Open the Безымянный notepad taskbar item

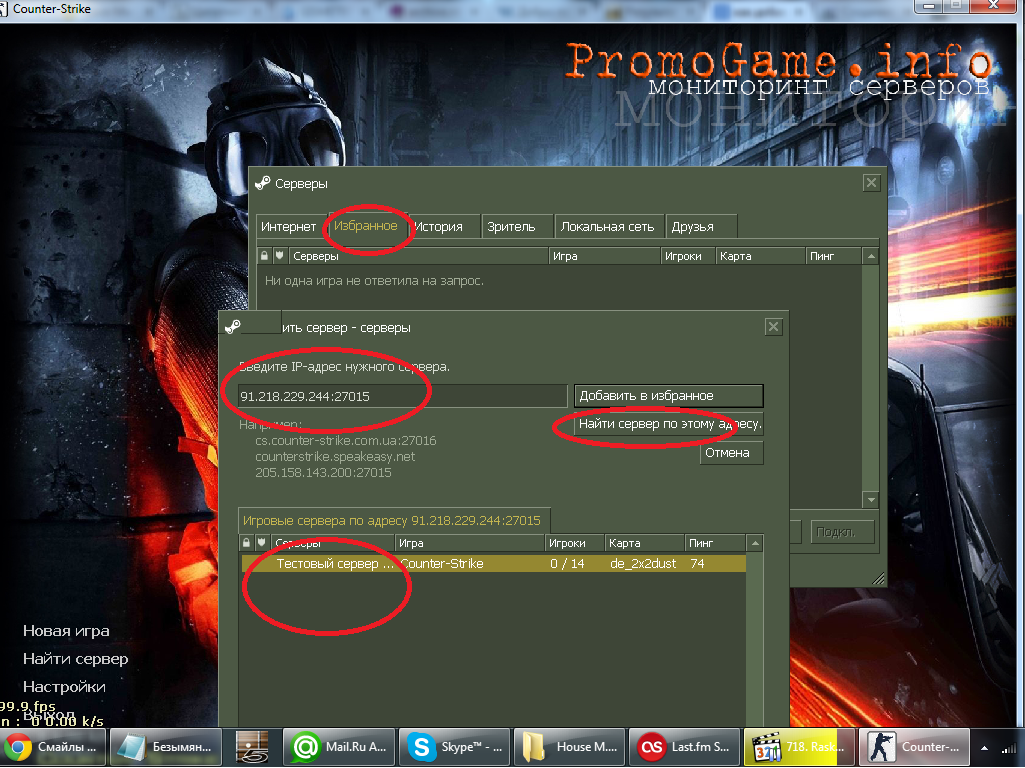coord(165,746)
